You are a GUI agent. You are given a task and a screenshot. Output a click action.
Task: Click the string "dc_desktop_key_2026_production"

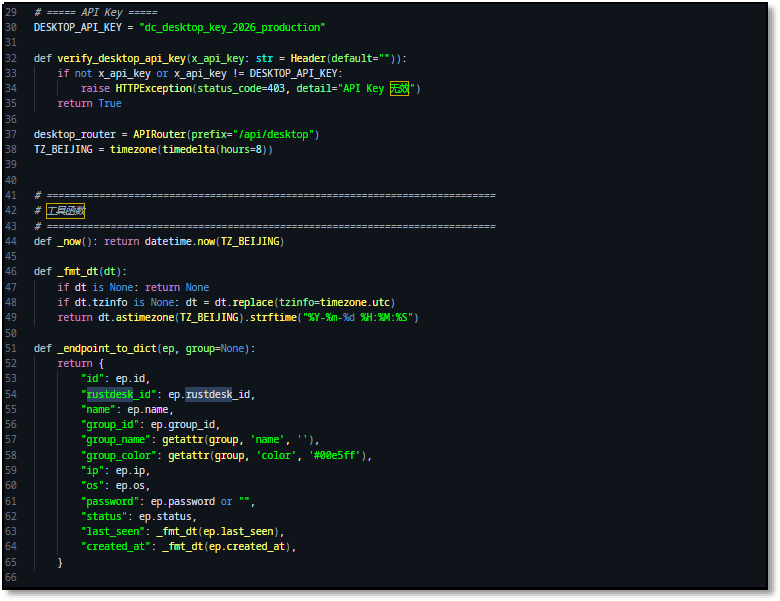pyautogui.click(x=232, y=27)
